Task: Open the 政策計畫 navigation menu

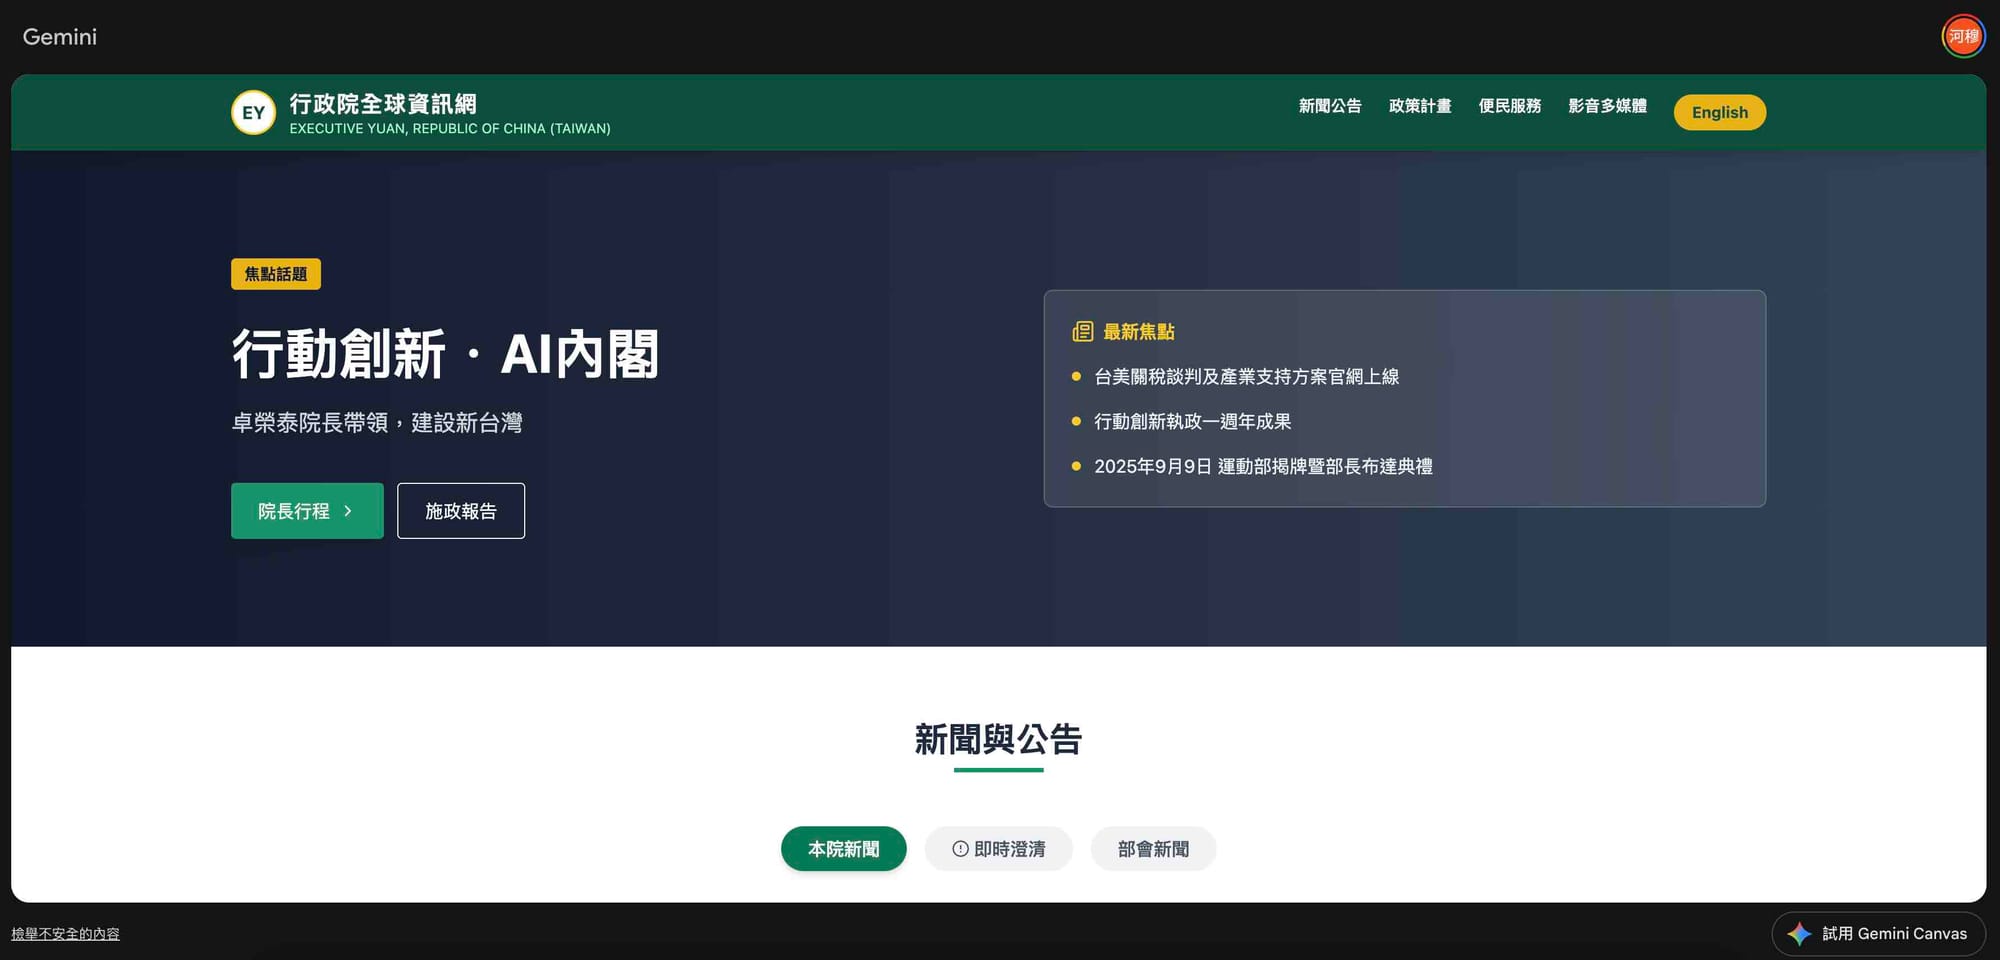Action: point(1419,106)
